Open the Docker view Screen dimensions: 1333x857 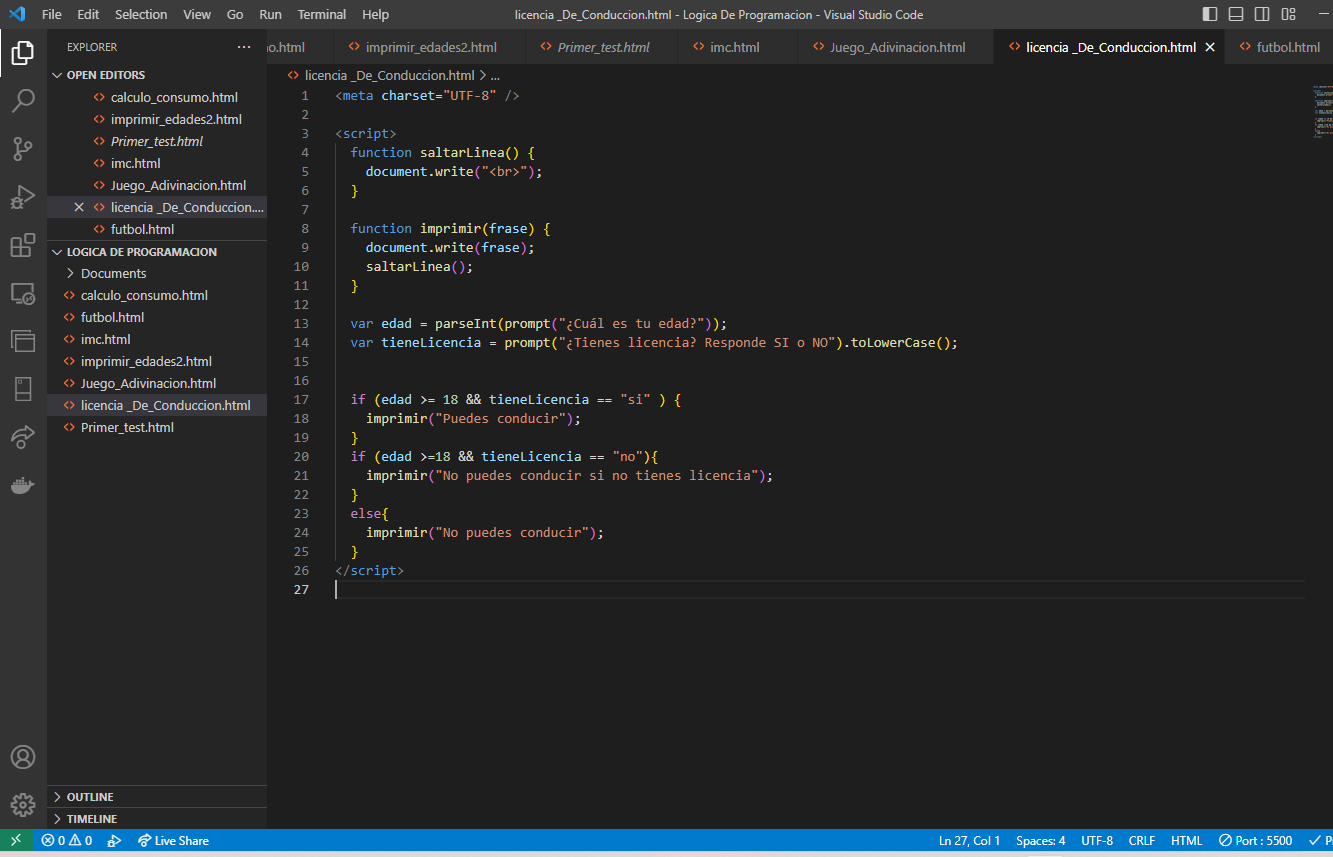(x=23, y=485)
